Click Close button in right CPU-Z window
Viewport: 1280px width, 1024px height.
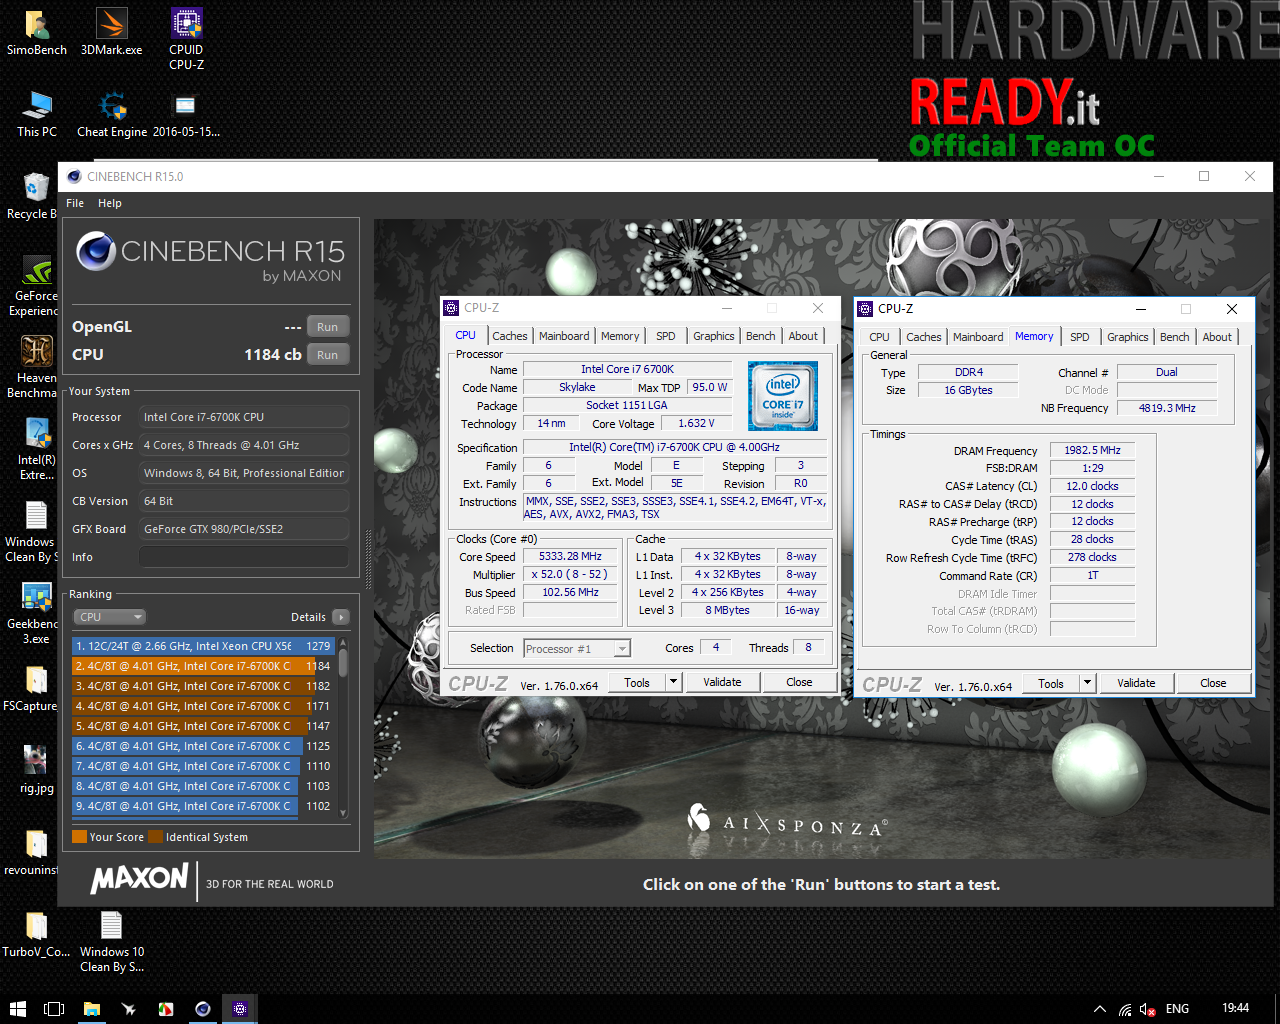[1213, 684]
